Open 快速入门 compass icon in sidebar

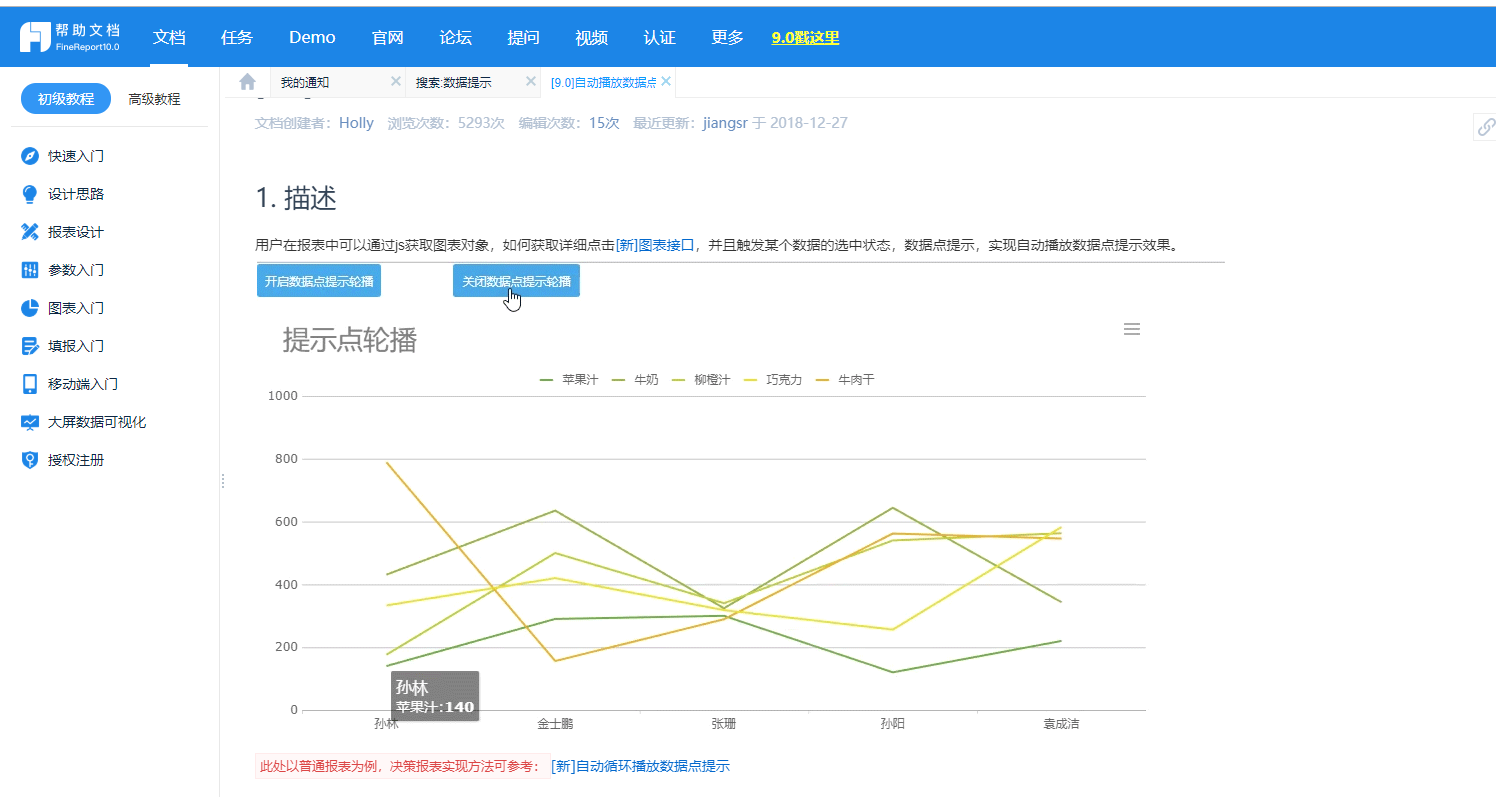[30, 156]
